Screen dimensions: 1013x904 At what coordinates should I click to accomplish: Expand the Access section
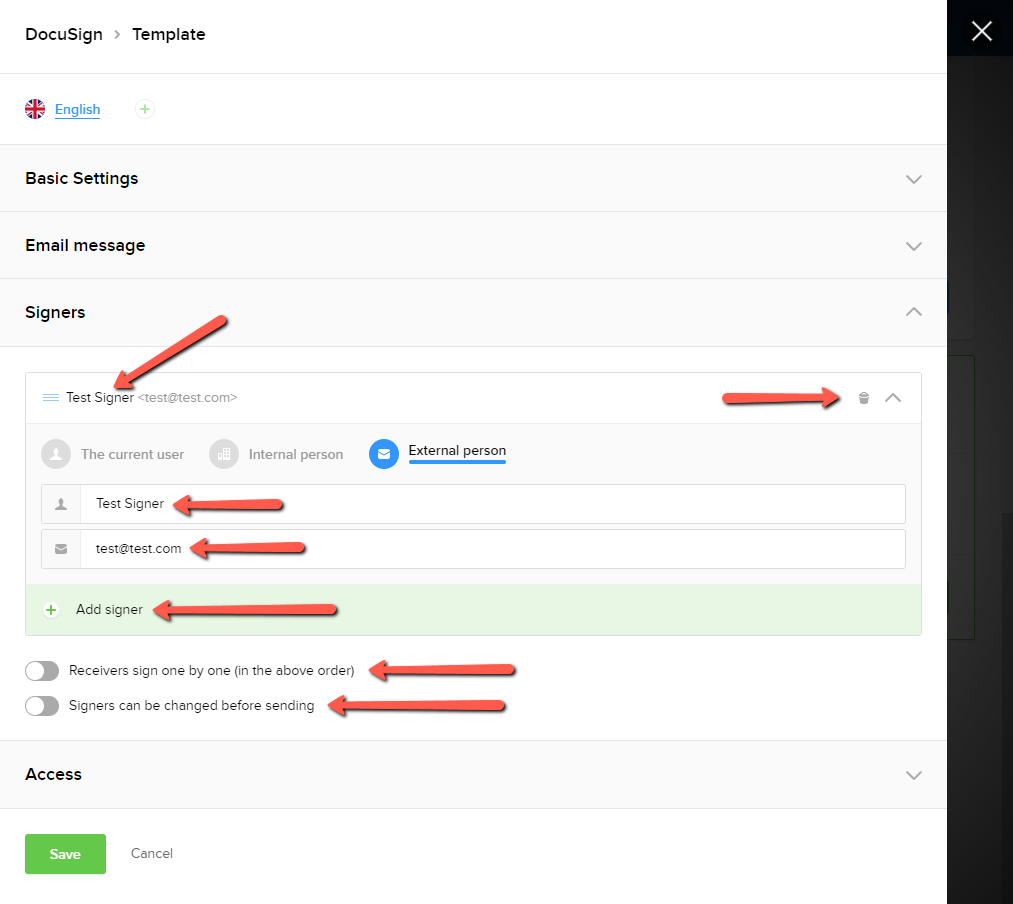pos(912,775)
